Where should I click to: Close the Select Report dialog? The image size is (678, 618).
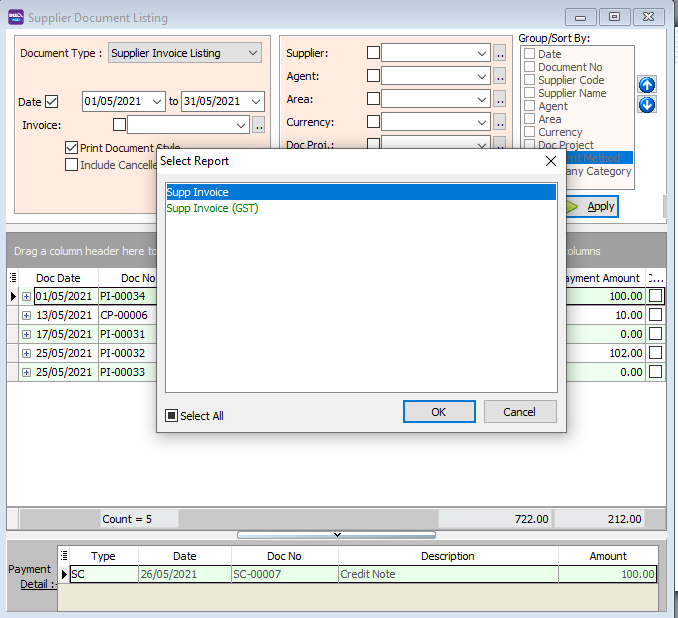(x=550, y=161)
